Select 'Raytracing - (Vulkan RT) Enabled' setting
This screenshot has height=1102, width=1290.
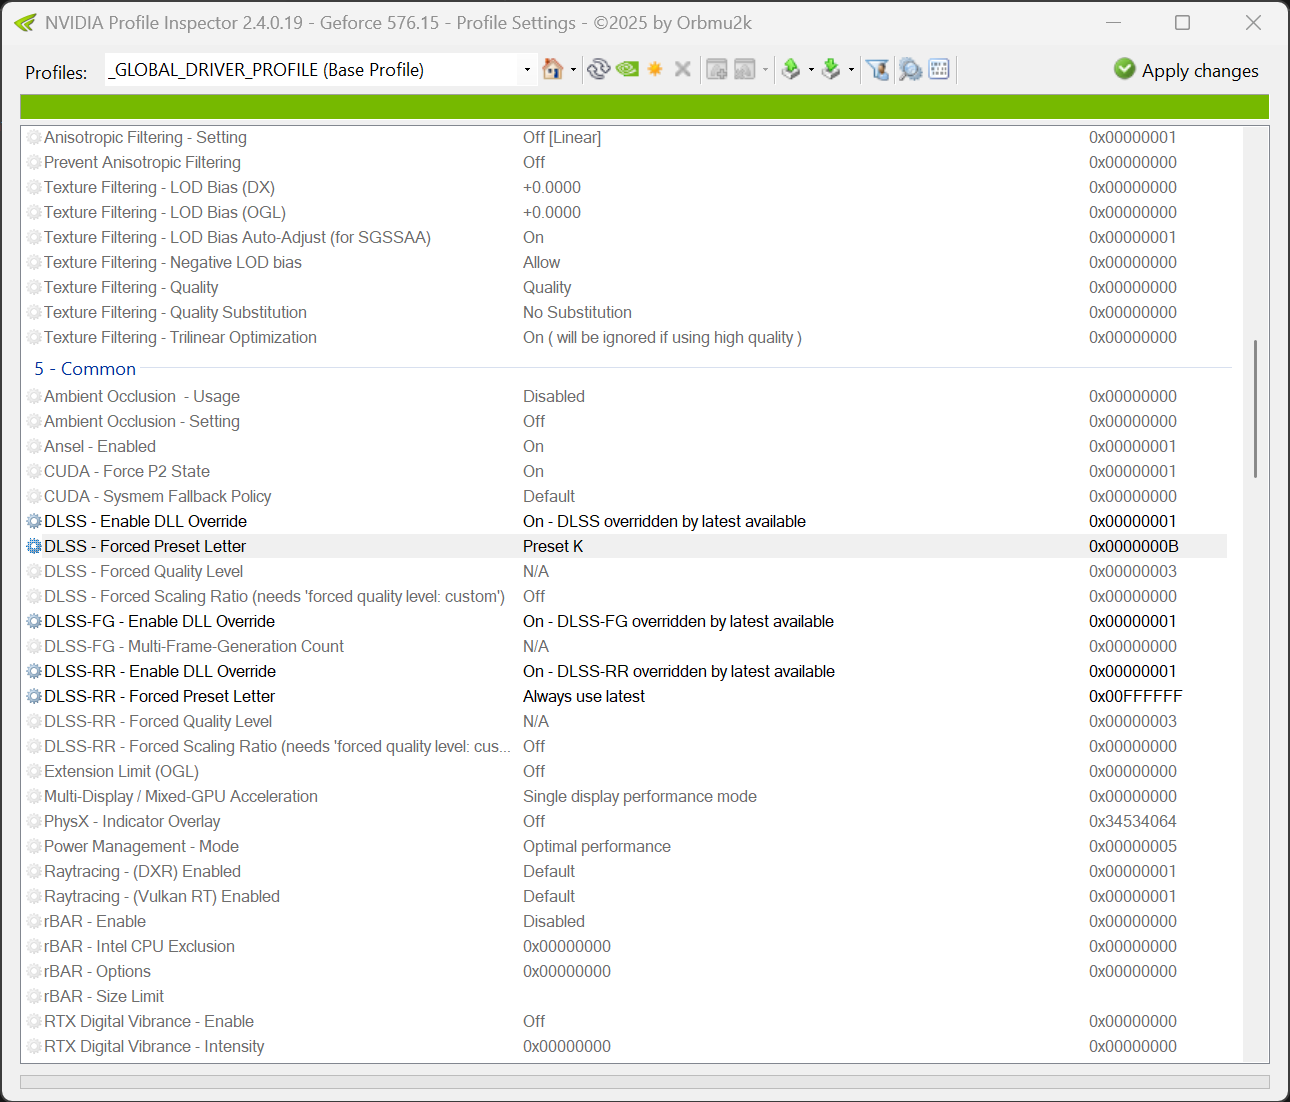(x=626, y=896)
